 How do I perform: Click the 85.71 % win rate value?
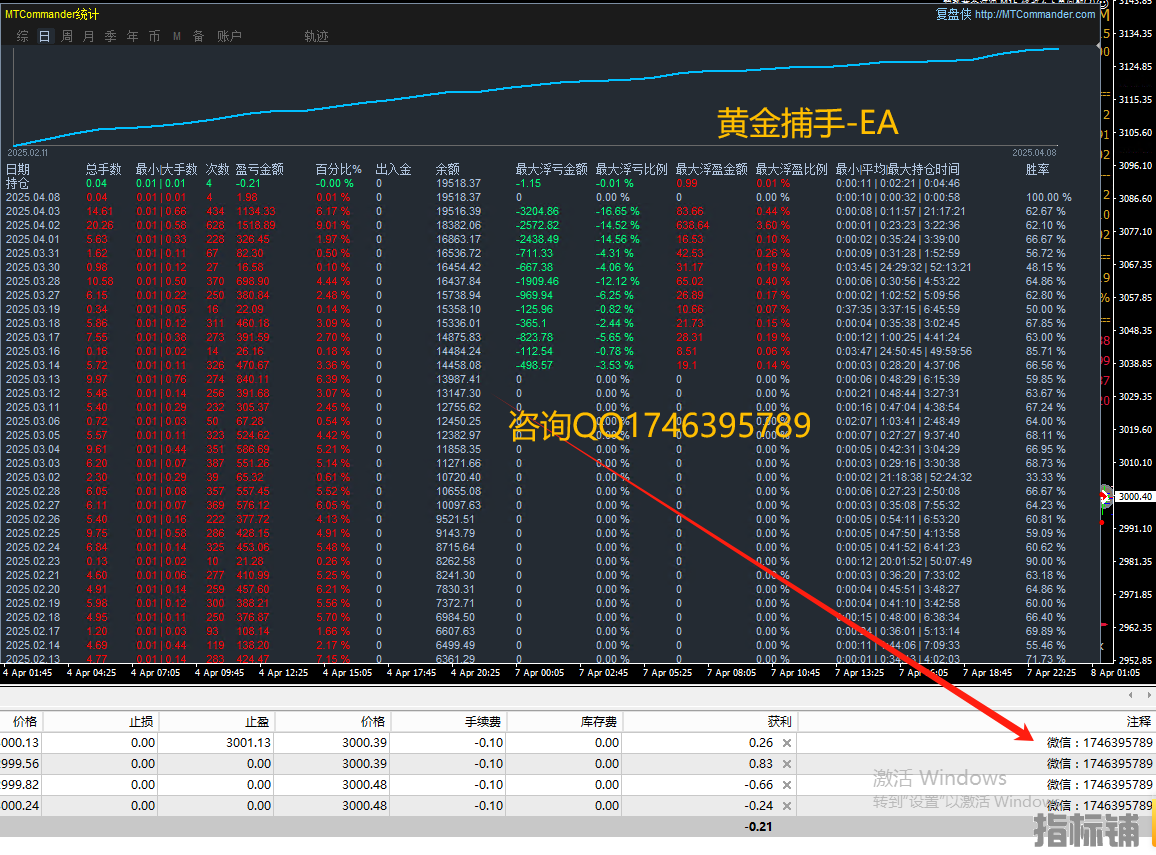coord(1045,352)
